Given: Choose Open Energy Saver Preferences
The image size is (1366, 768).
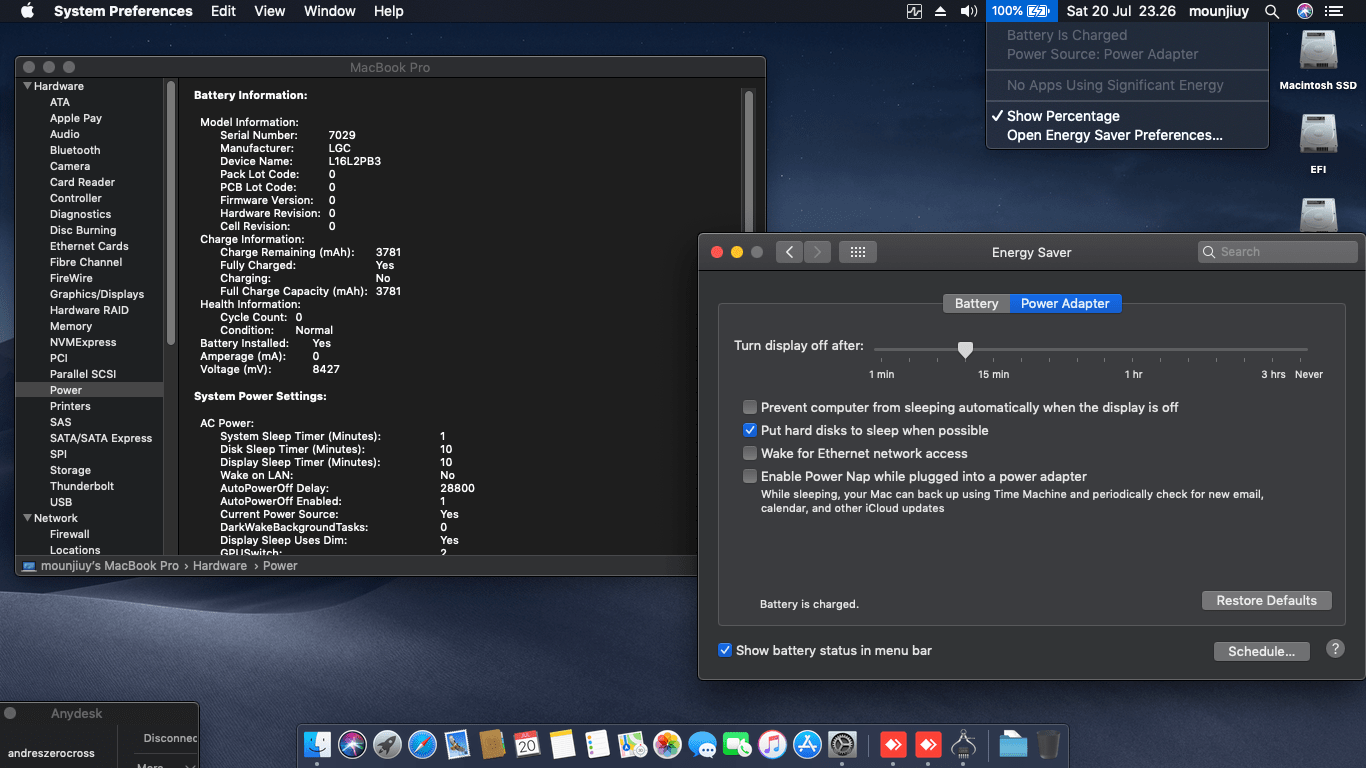Looking at the screenshot, I should click(x=1127, y=135).
